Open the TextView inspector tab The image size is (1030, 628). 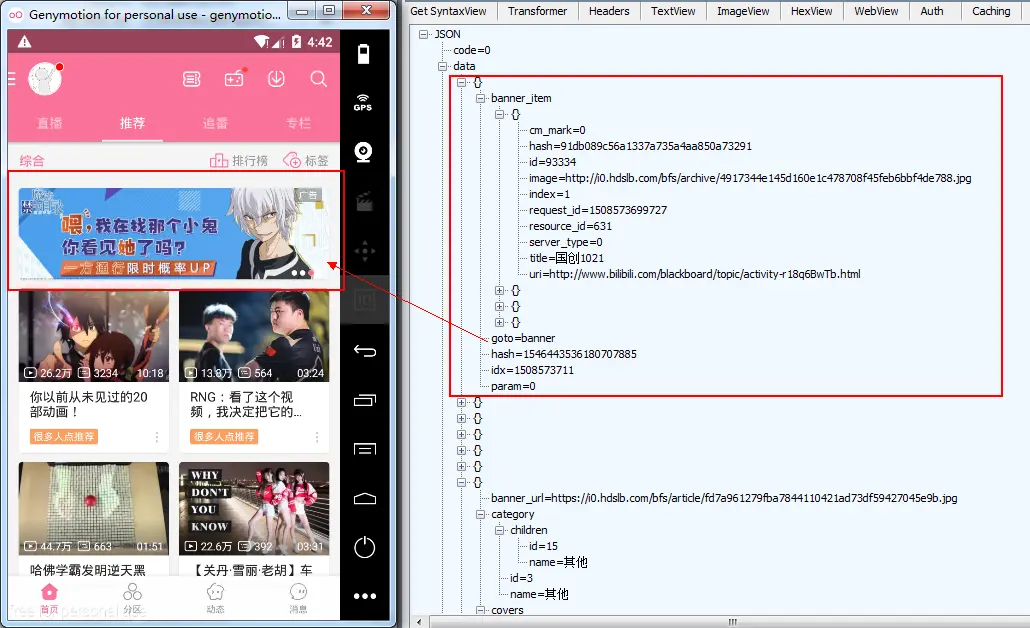673,11
